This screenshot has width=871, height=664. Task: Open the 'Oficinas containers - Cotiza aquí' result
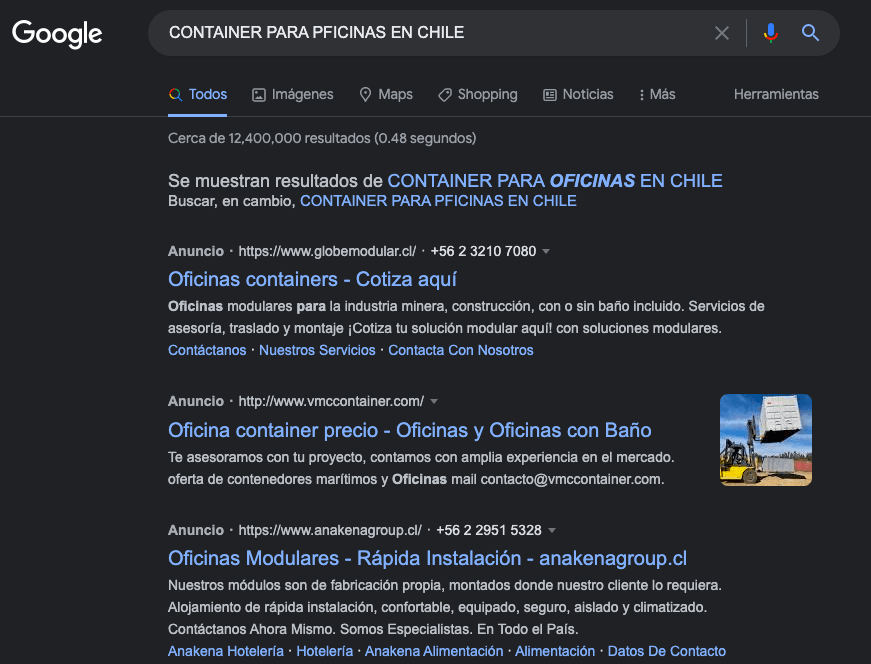312,279
